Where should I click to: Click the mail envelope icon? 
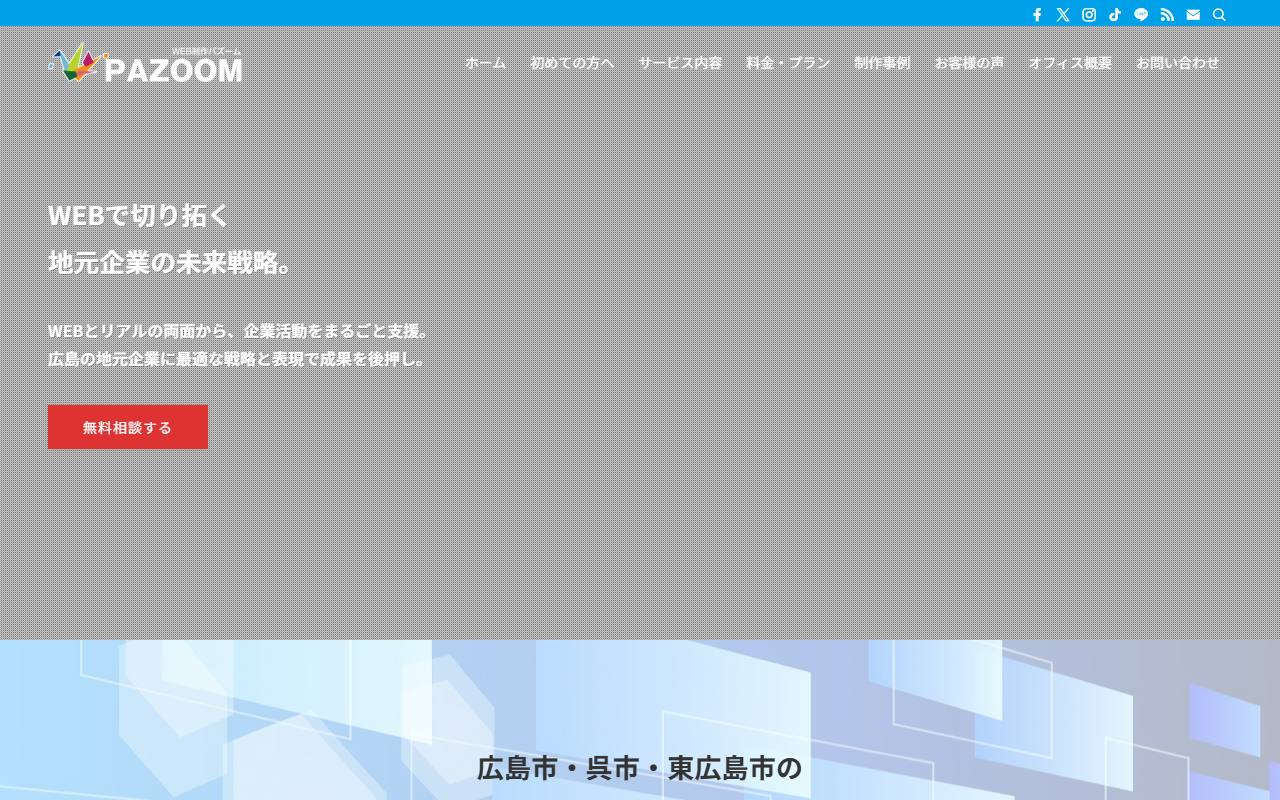1193,15
